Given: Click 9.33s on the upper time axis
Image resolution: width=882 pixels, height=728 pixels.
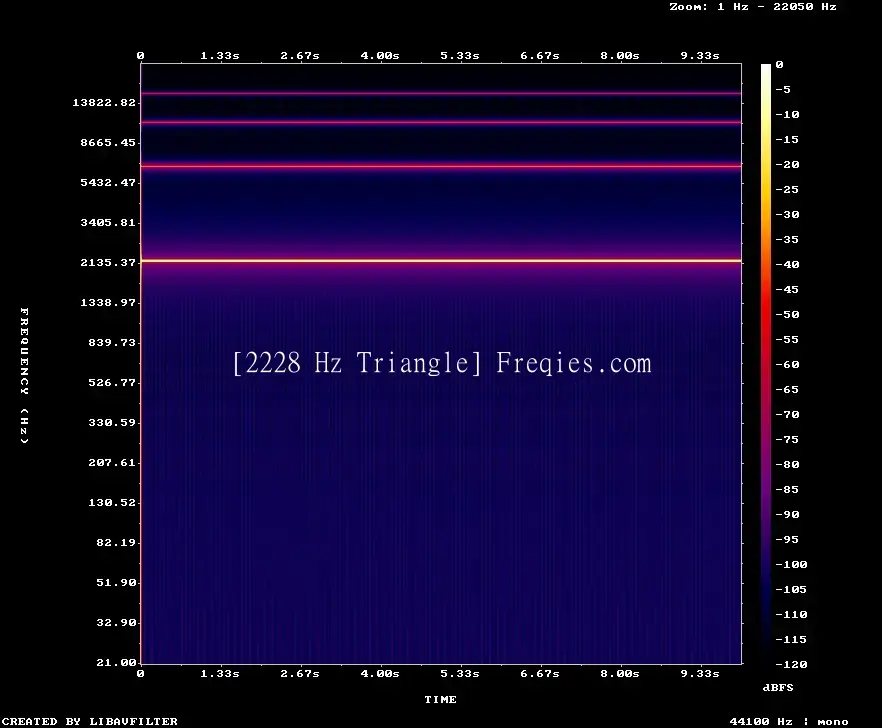Looking at the screenshot, I should click(x=700, y=56).
